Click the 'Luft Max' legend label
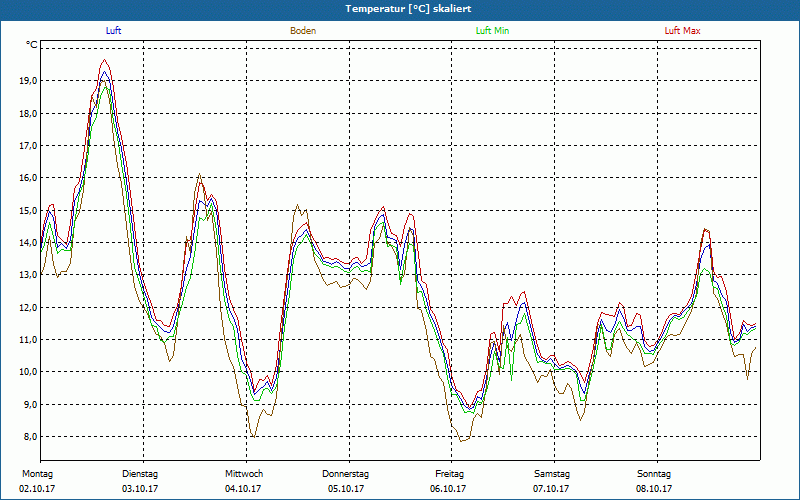This screenshot has height=500, width=800. 682,31
